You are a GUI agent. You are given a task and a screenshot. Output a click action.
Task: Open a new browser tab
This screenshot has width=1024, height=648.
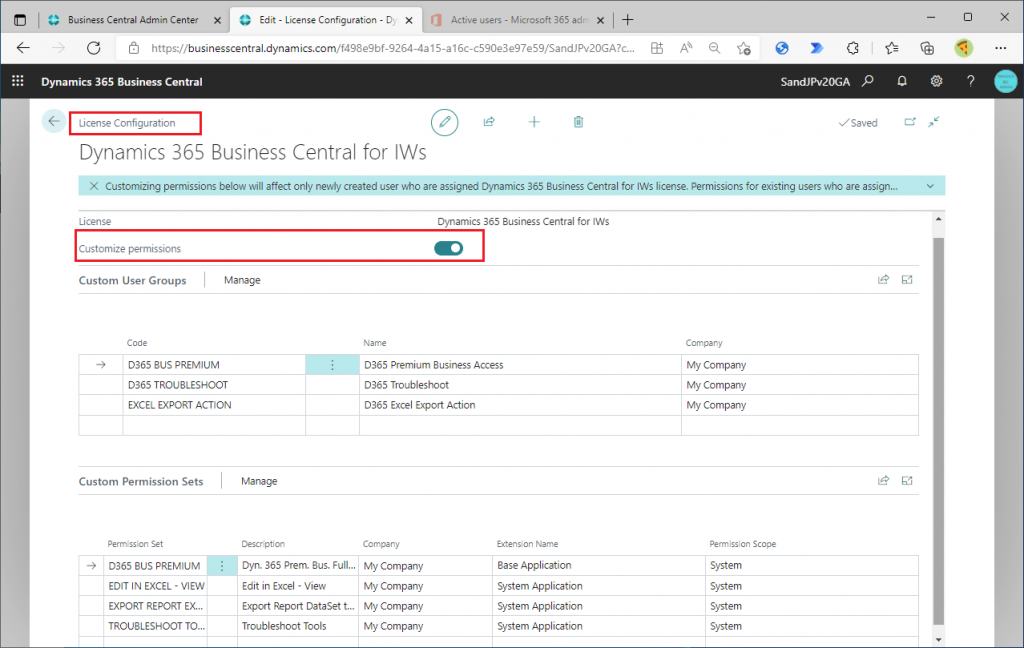click(x=628, y=20)
